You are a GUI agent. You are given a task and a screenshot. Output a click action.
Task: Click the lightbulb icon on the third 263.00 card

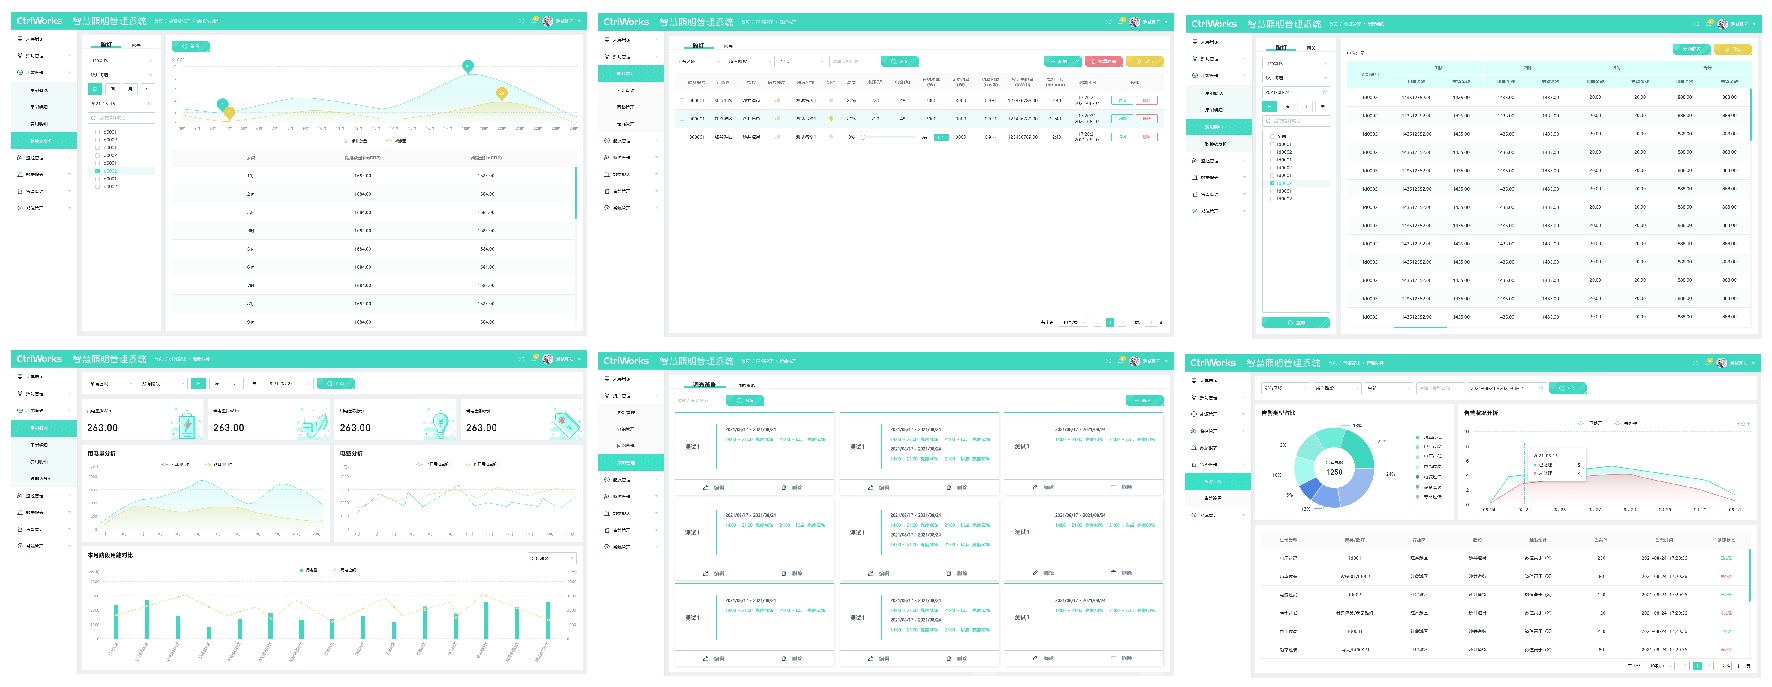click(x=438, y=424)
